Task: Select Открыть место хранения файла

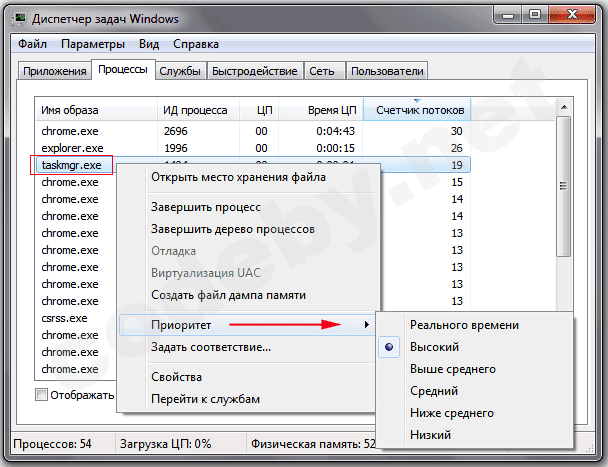Action: 248,177
